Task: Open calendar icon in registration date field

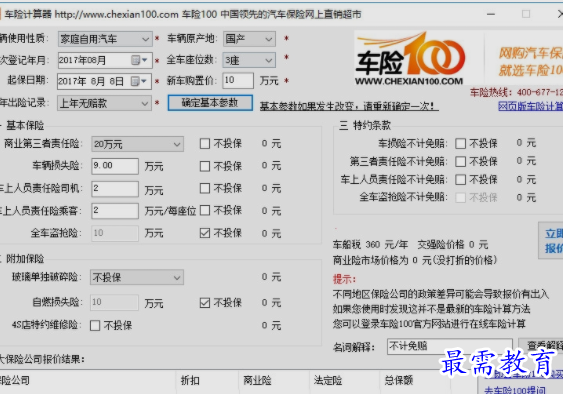Action: (135, 60)
